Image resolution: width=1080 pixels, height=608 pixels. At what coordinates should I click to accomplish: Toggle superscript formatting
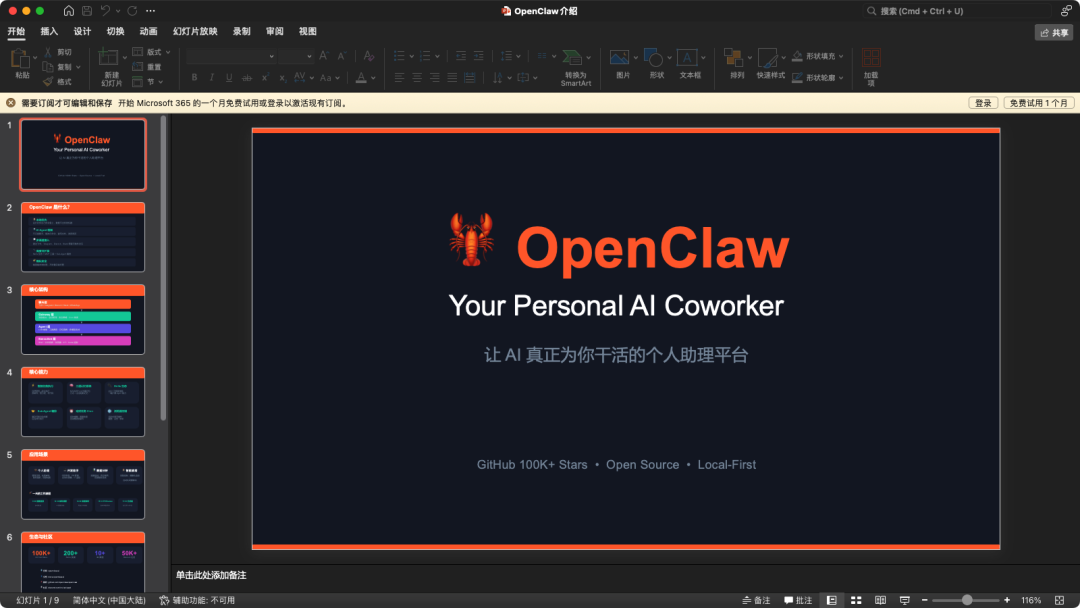click(x=264, y=78)
